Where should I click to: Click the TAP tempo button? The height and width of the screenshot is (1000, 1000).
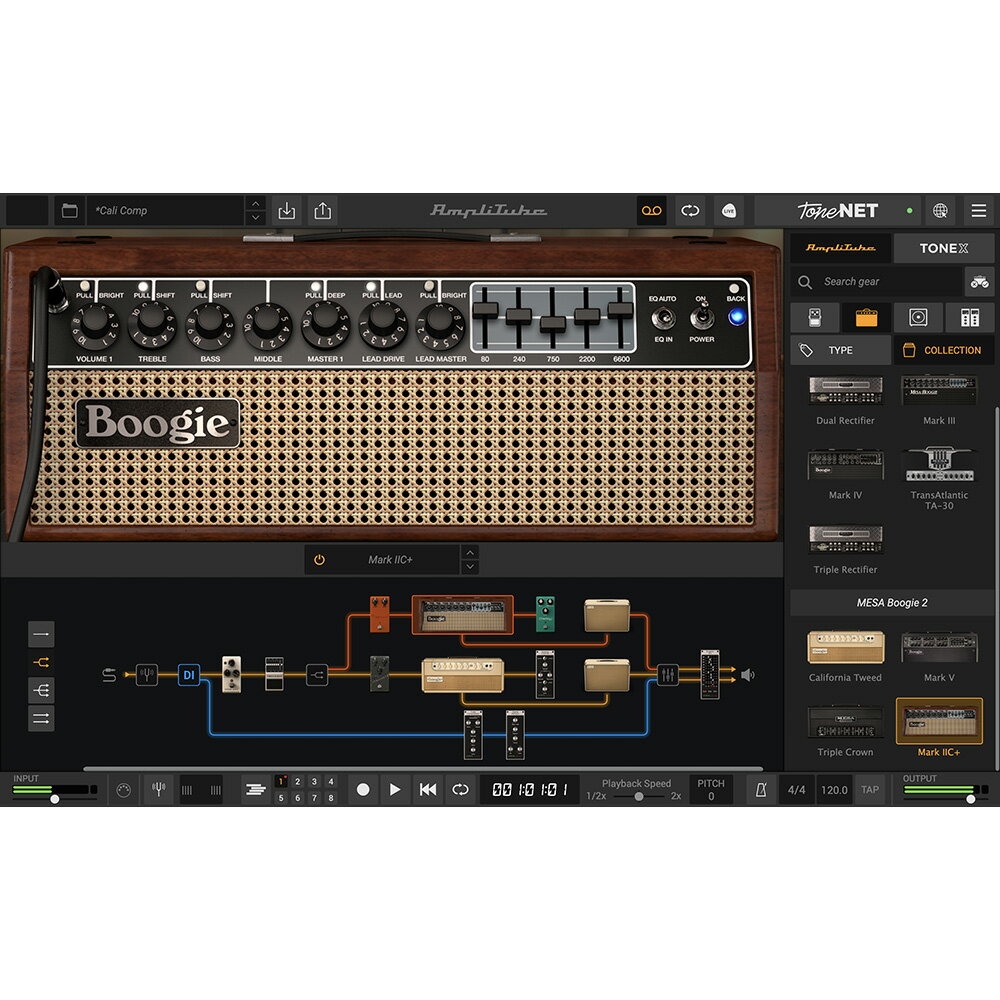(x=870, y=790)
